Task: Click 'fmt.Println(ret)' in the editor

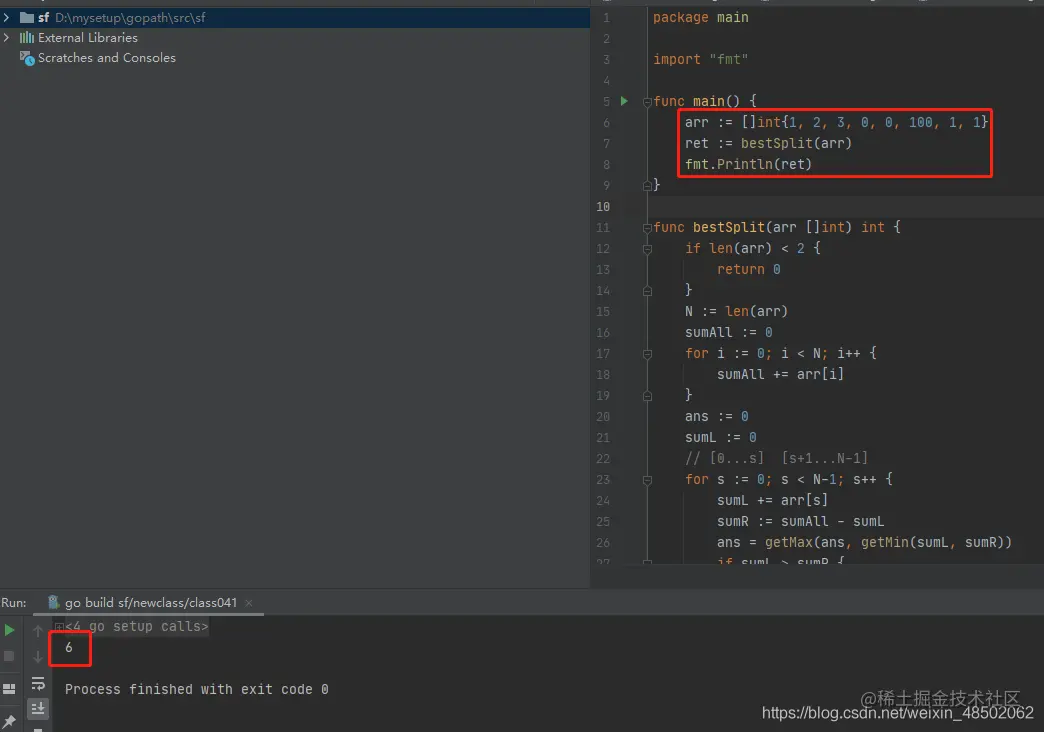Action: [748, 164]
